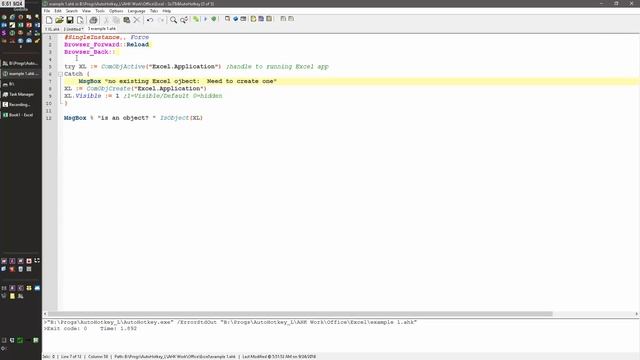Click the '#SingleInstance, Force' text on line 1
The height and width of the screenshot is (360, 640).
[x=107, y=37]
